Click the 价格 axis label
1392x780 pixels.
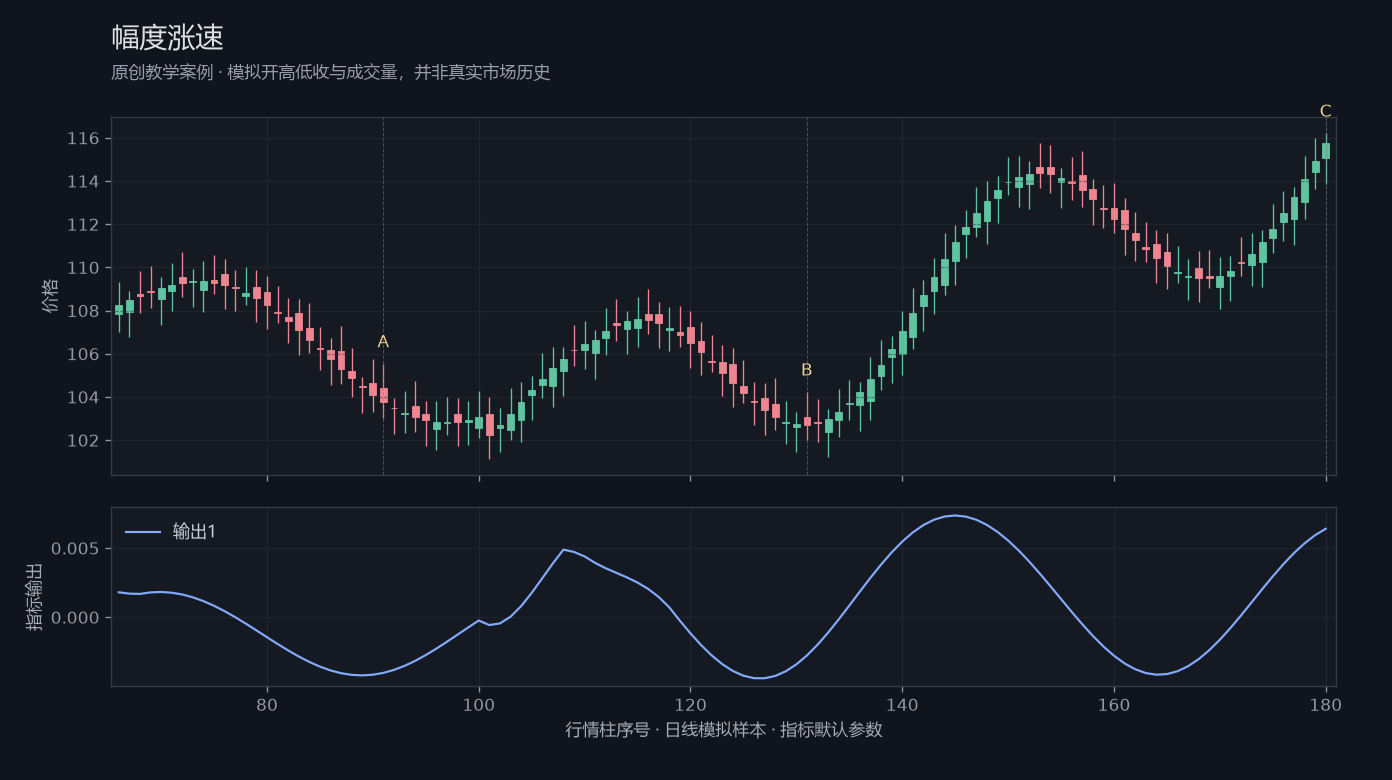[51, 296]
